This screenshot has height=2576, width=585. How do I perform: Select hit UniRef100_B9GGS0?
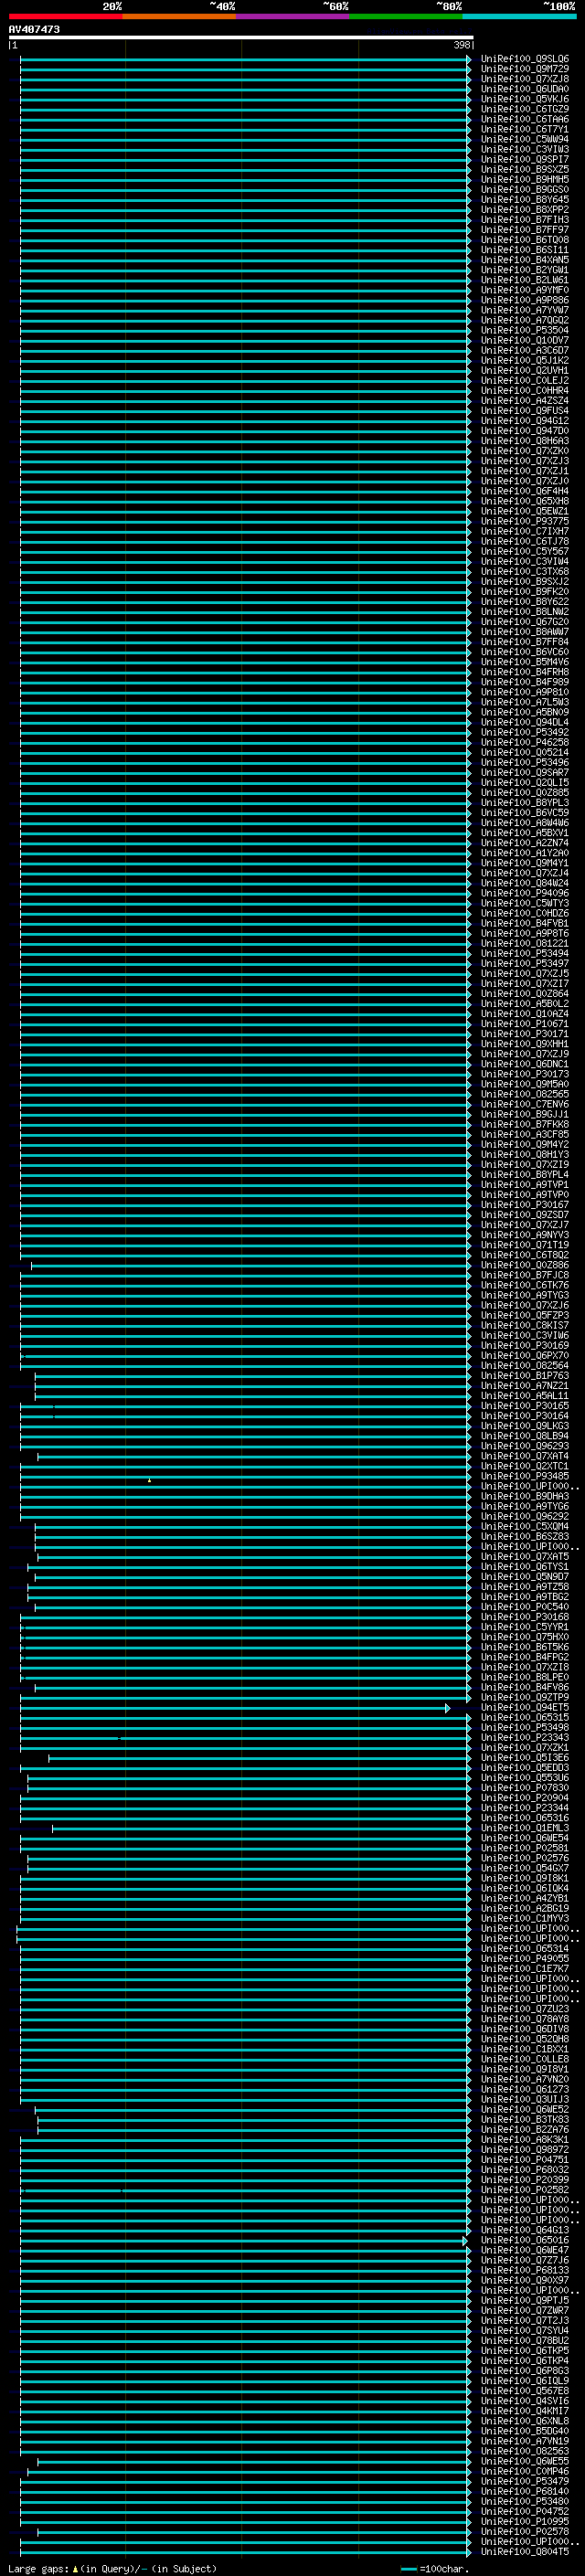pos(524,189)
